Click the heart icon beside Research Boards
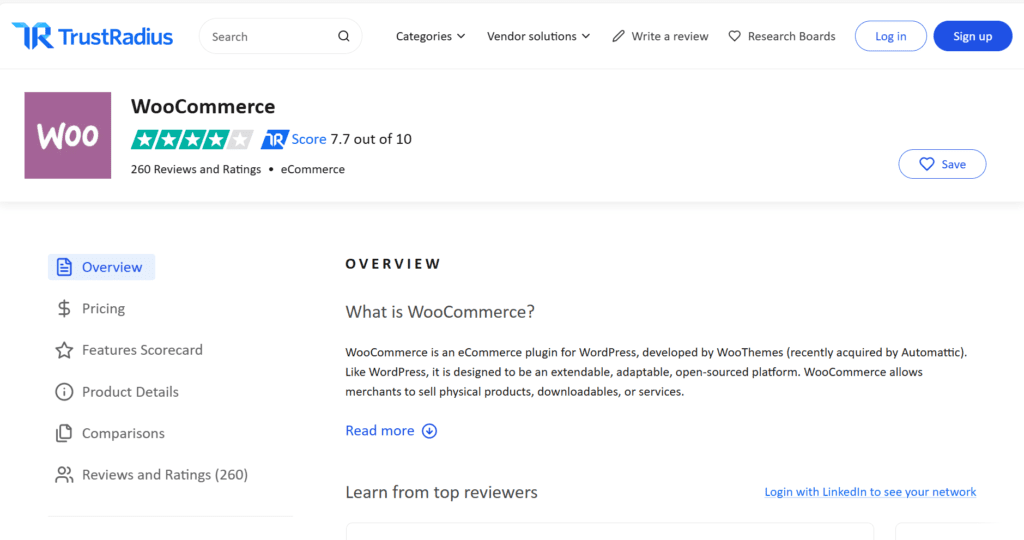 (x=735, y=37)
